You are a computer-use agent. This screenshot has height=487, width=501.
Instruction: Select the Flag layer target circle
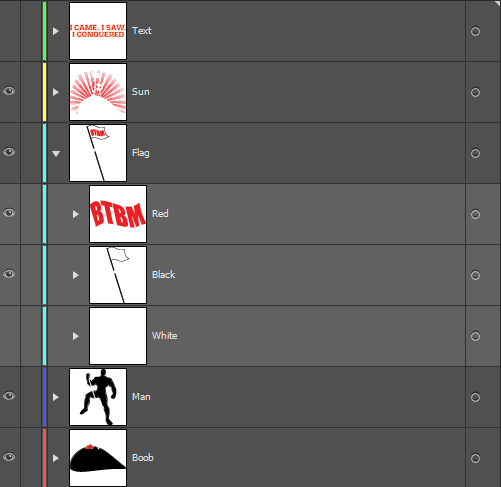pos(475,153)
